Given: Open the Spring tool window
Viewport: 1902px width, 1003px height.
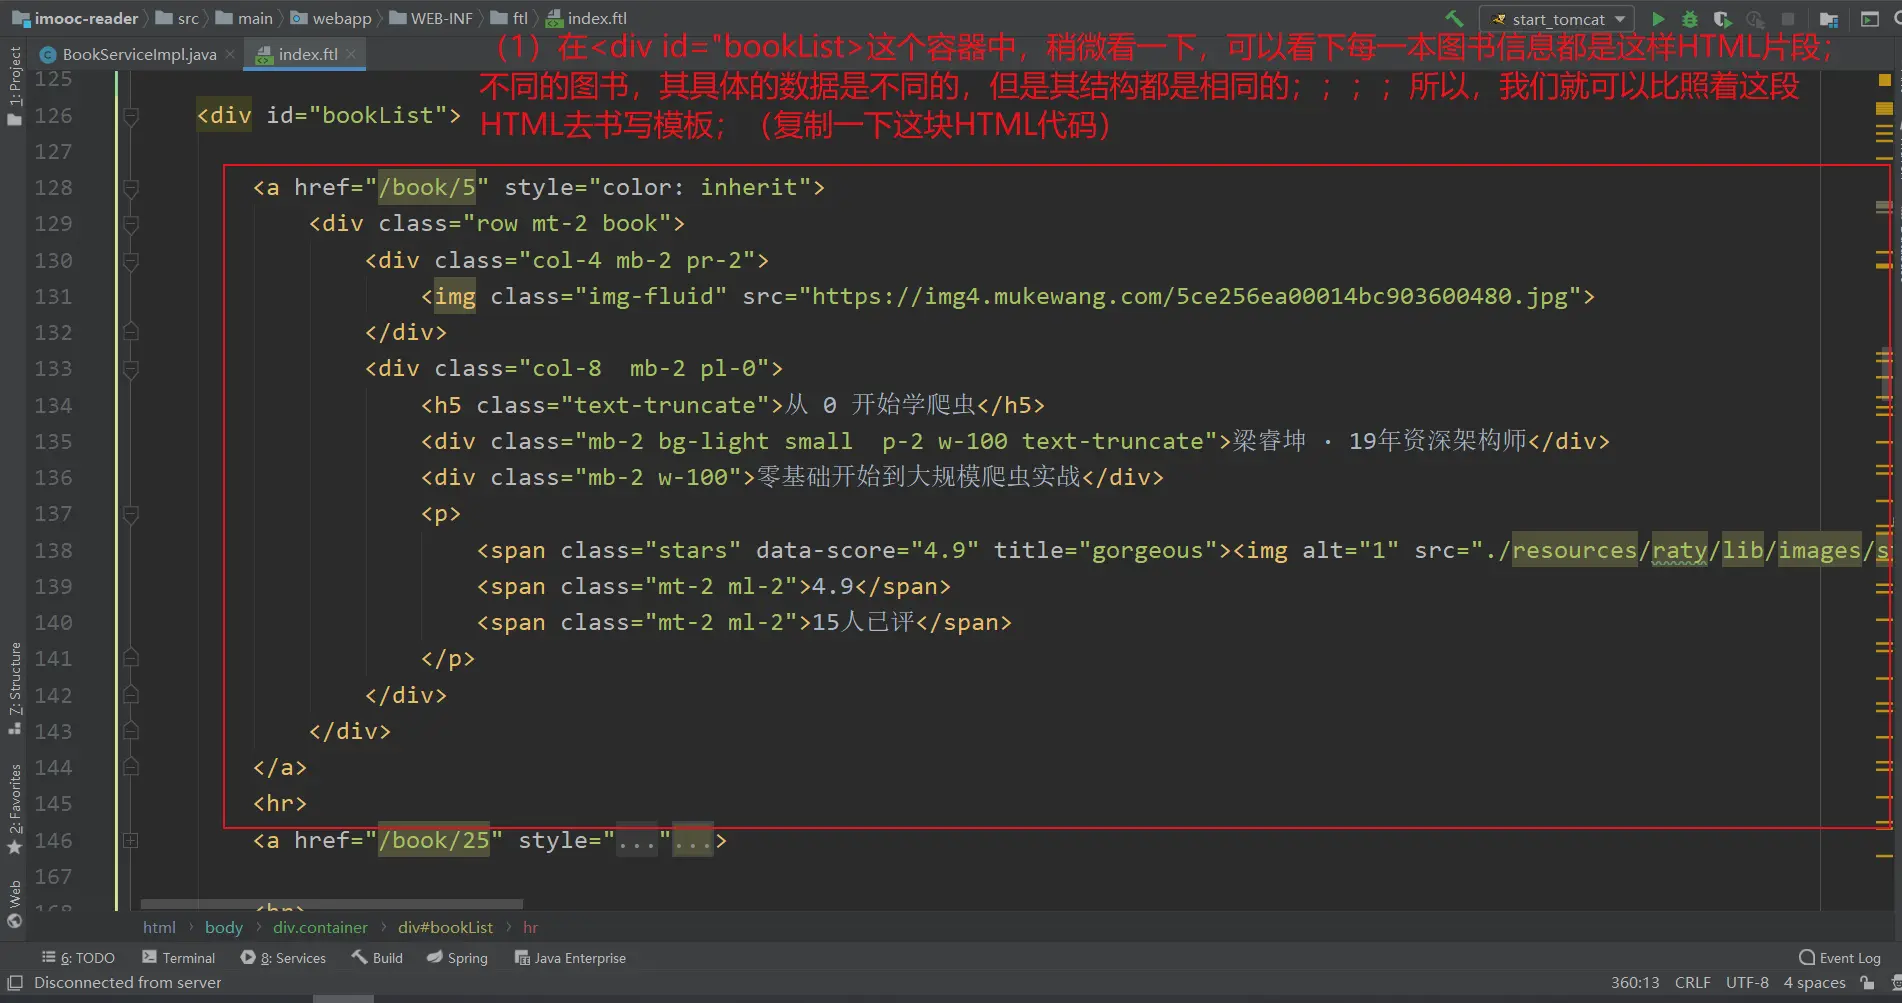Looking at the screenshot, I should [458, 958].
